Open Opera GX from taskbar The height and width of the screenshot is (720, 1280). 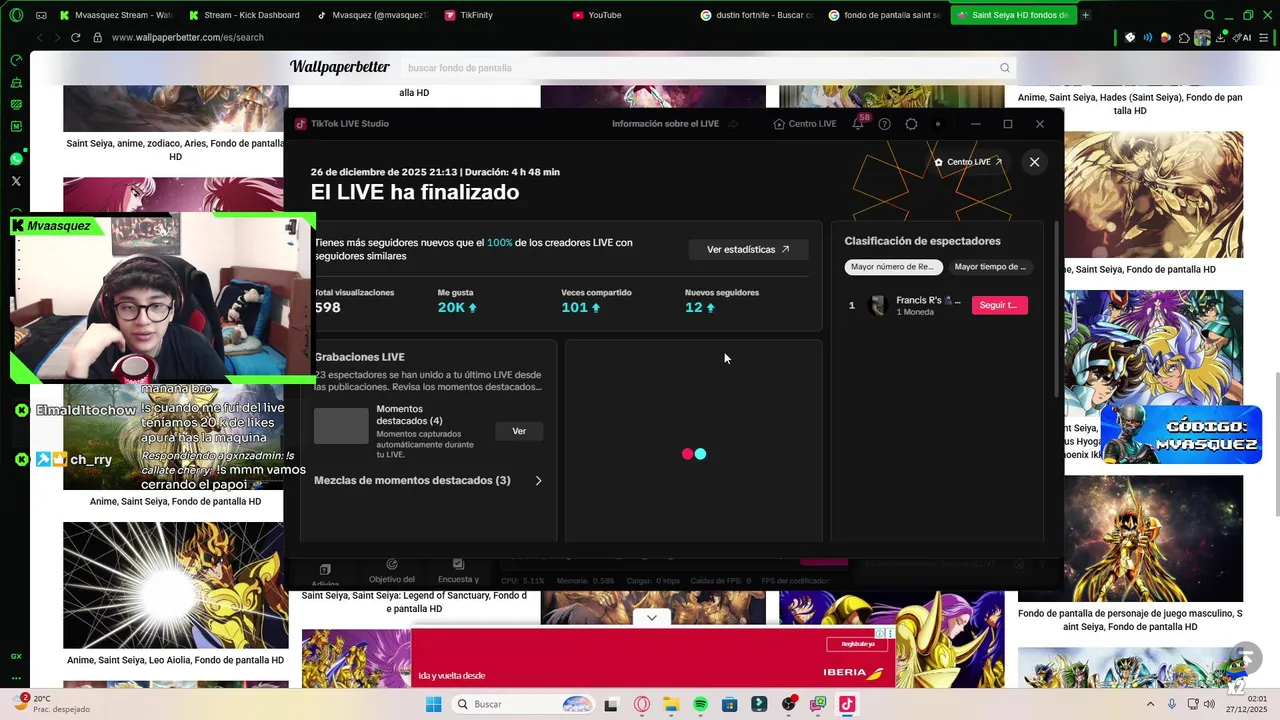[642, 704]
